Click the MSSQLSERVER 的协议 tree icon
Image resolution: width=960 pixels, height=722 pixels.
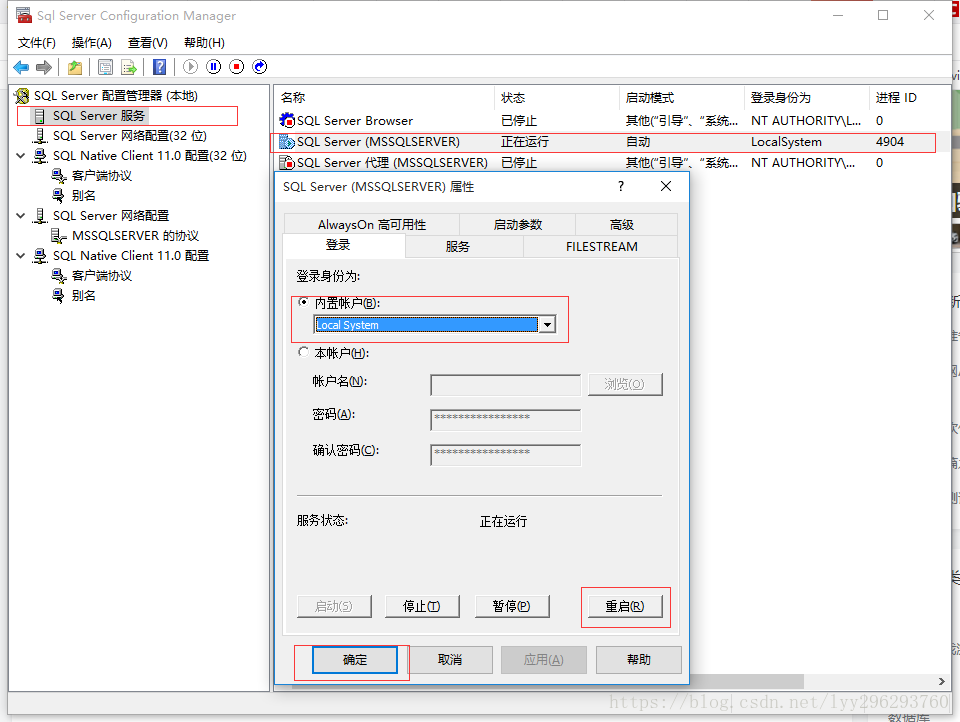point(58,236)
